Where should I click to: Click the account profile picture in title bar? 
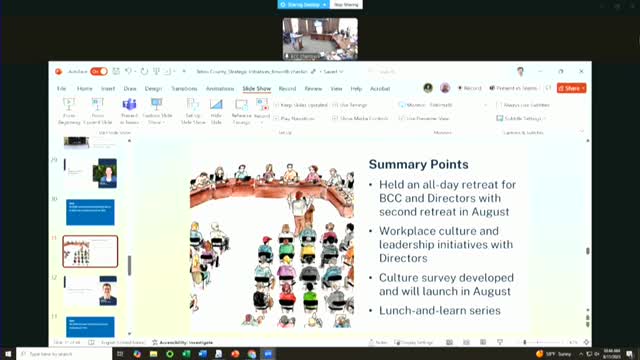pos(520,71)
